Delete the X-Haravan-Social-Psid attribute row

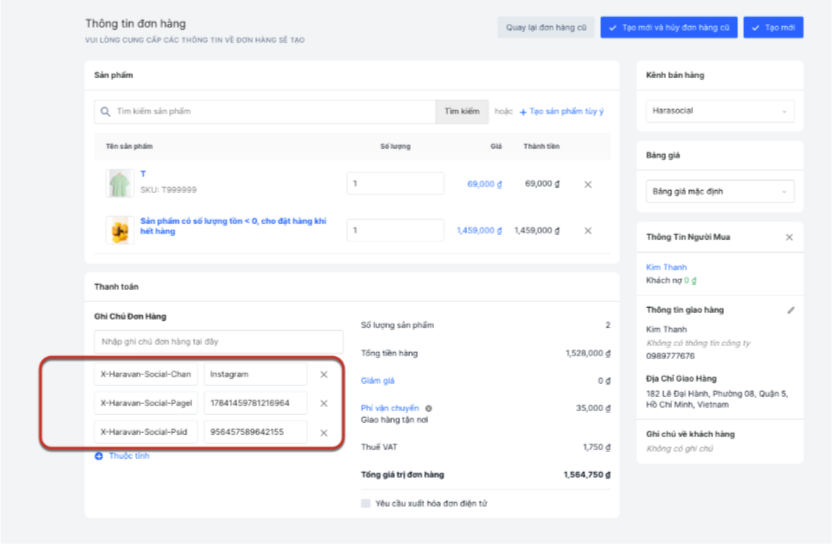[x=324, y=433]
